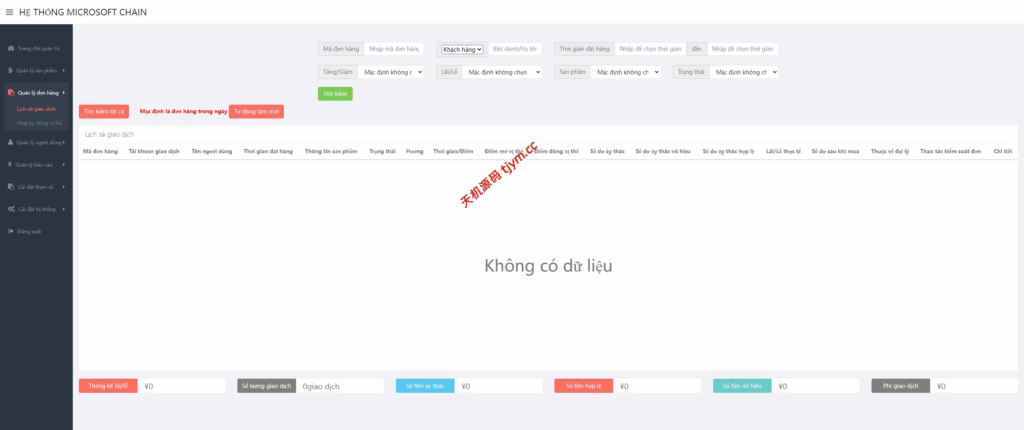Click the Quản lý người dùng icon

[x=10, y=143]
